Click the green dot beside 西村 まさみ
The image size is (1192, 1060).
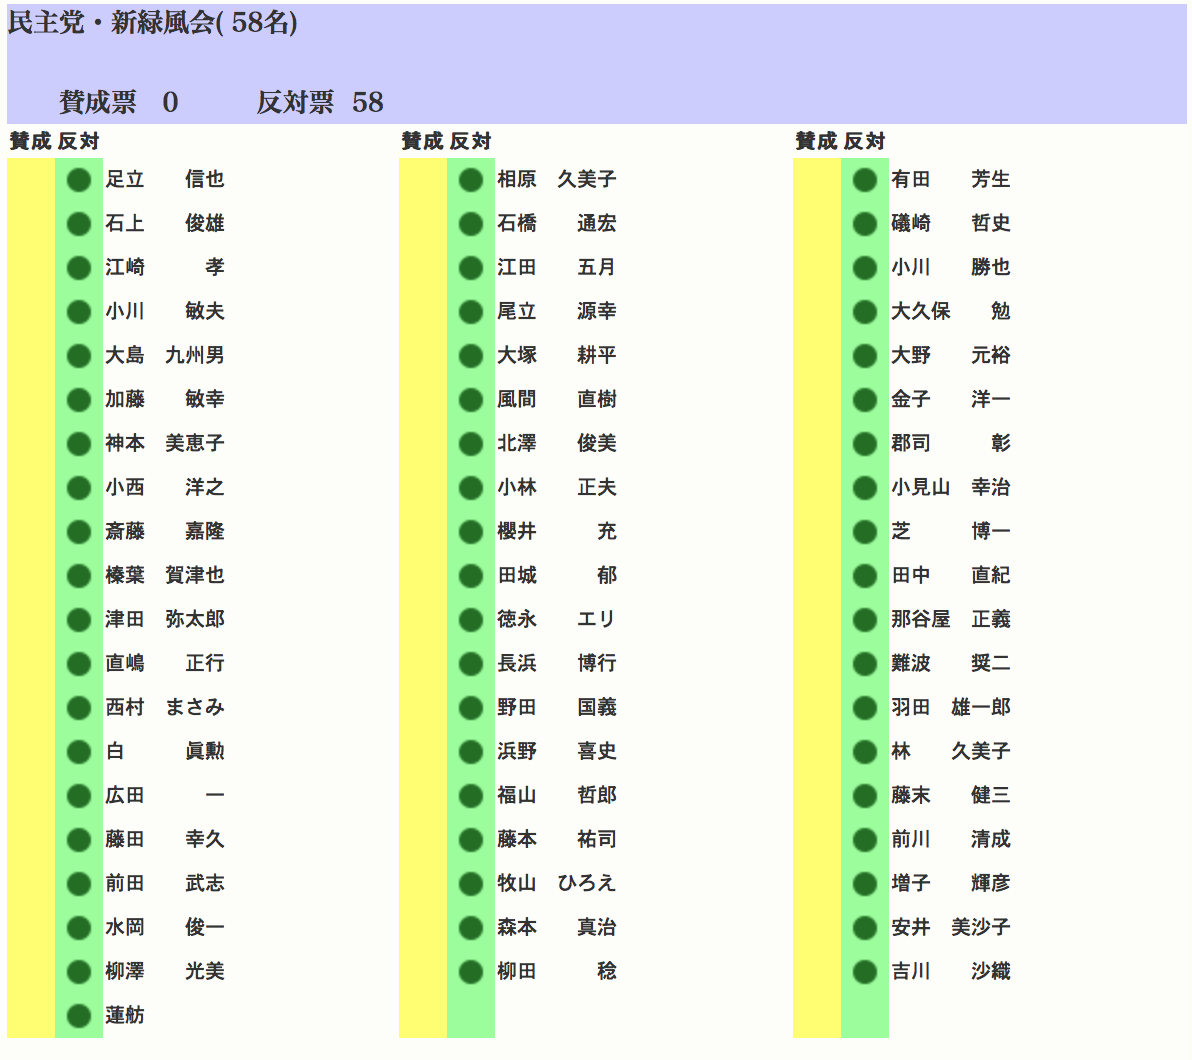79,708
